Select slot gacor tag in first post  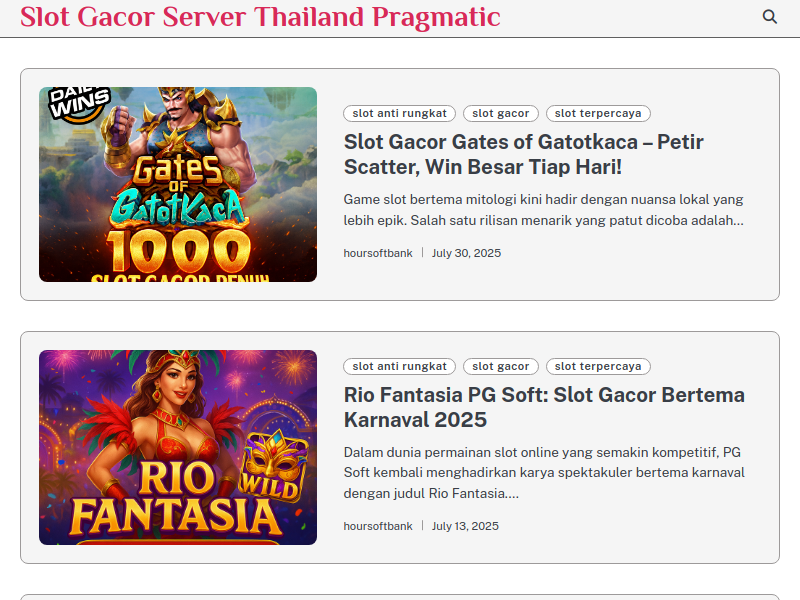pos(501,113)
